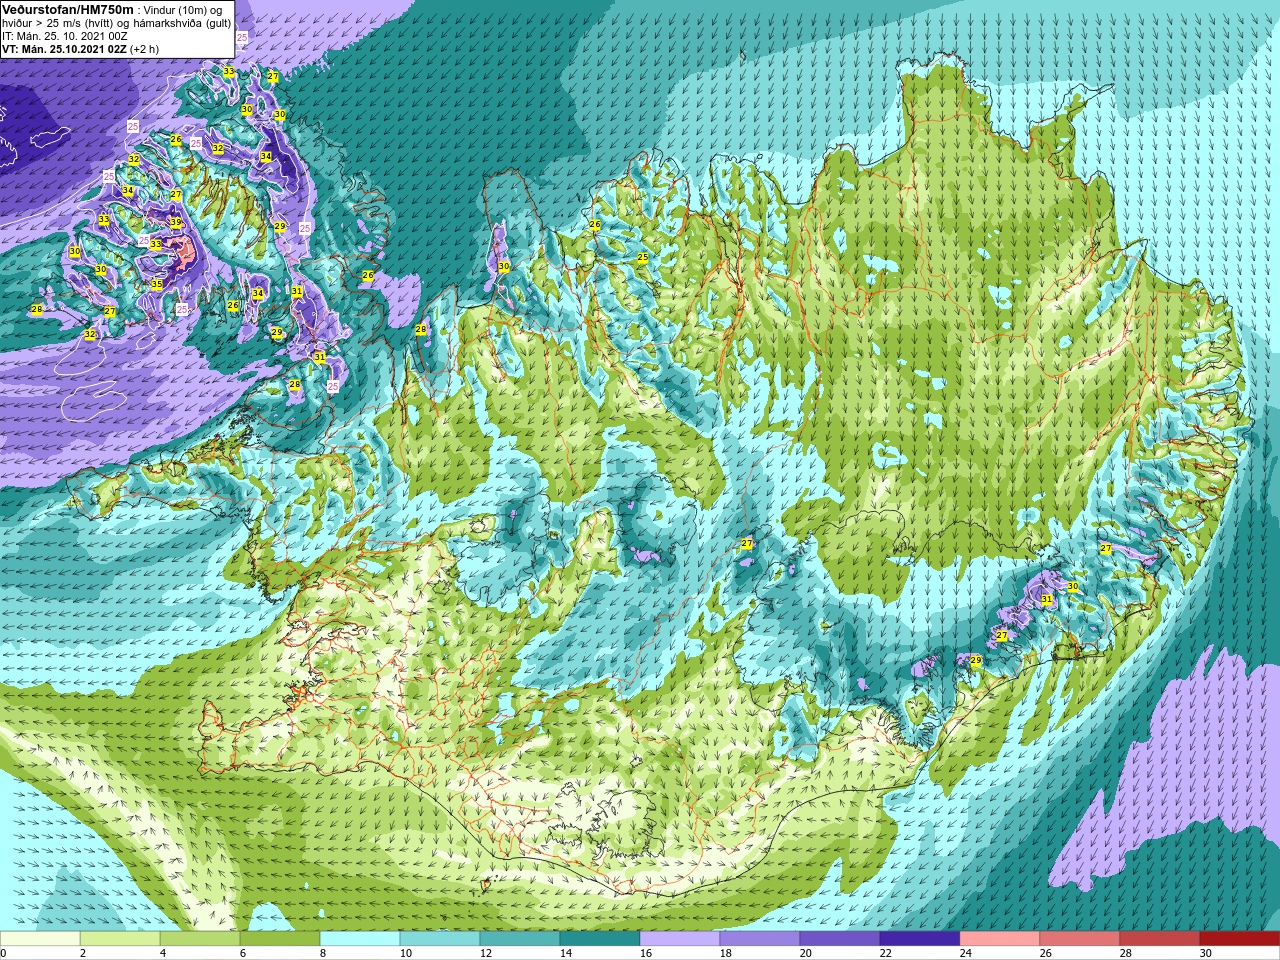The height and width of the screenshot is (960, 1280).
Task: Click the legend scale number 12
Action: tap(486, 953)
